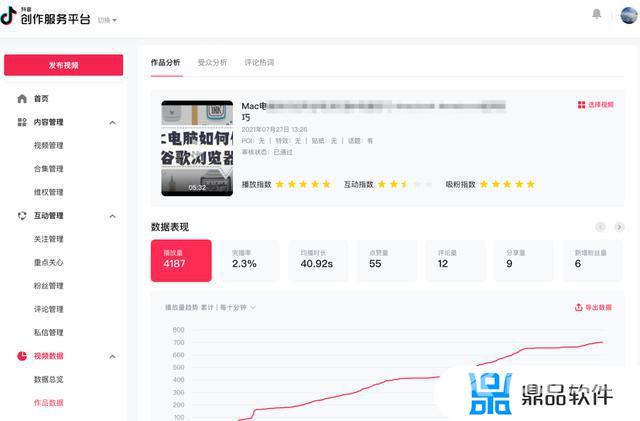The width and height of the screenshot is (640, 421).
Task: Open 粉丝管理 in the sidebar
Action: [x=49, y=285]
